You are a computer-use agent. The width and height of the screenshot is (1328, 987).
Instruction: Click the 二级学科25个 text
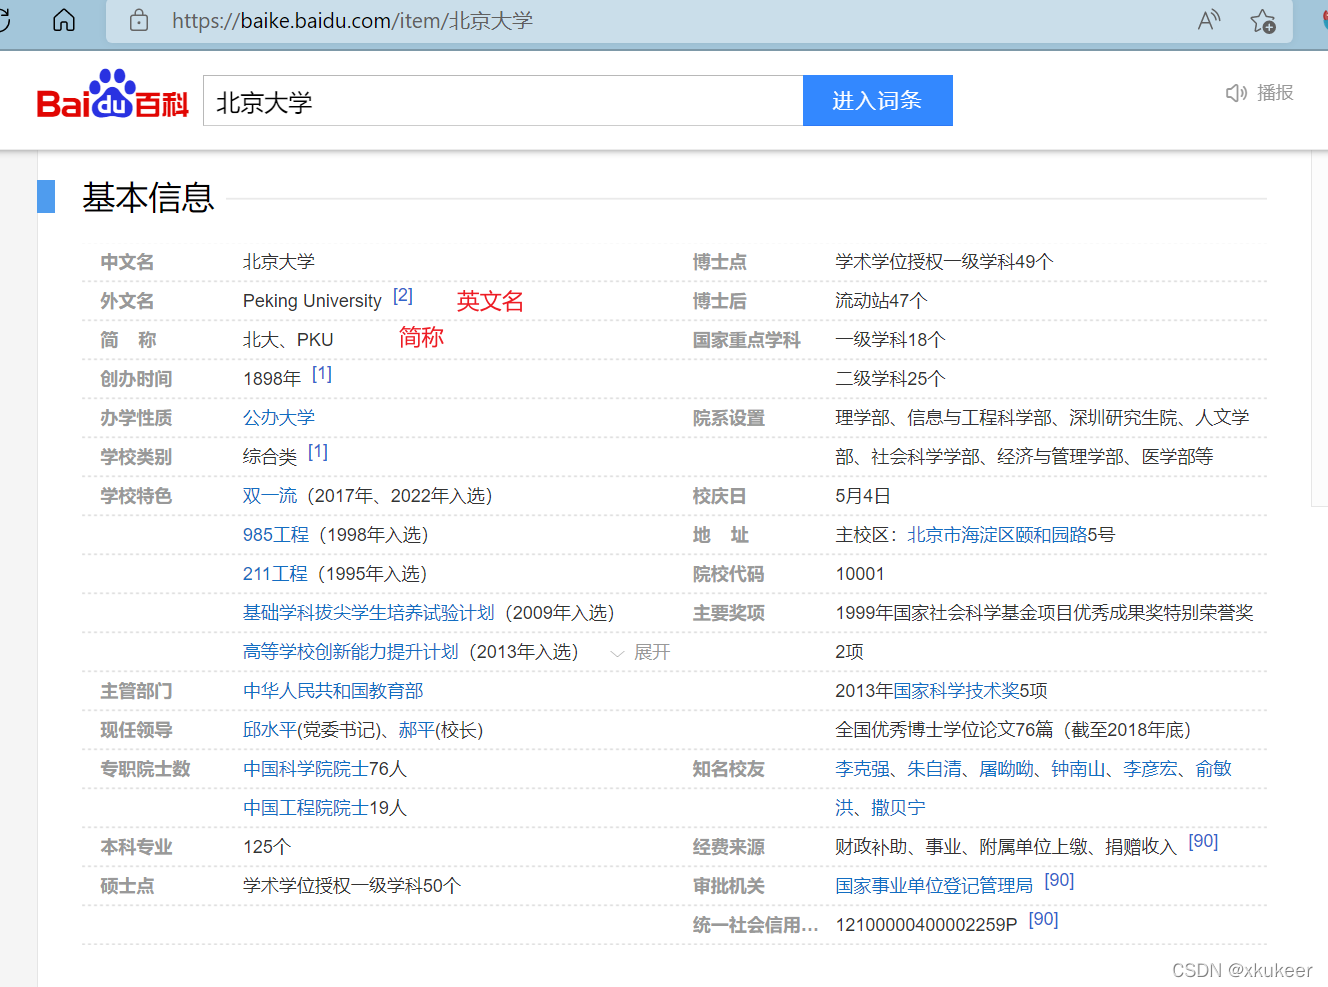tap(890, 379)
